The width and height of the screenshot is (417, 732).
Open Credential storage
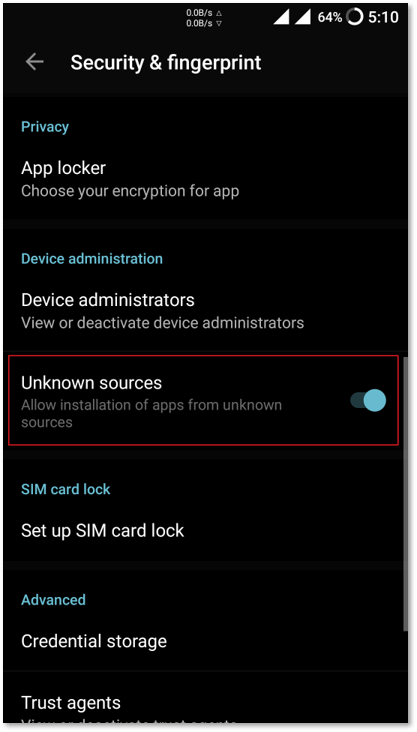point(205,641)
